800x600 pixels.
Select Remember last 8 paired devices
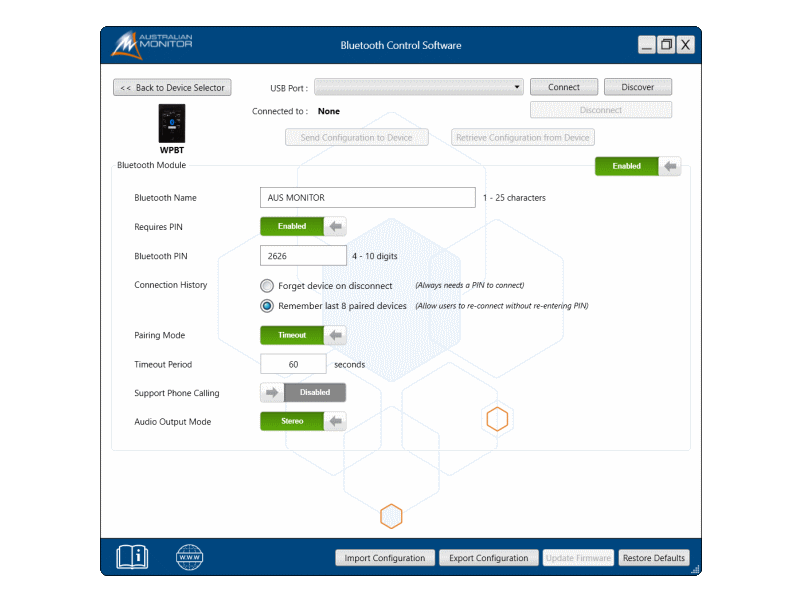point(267,306)
